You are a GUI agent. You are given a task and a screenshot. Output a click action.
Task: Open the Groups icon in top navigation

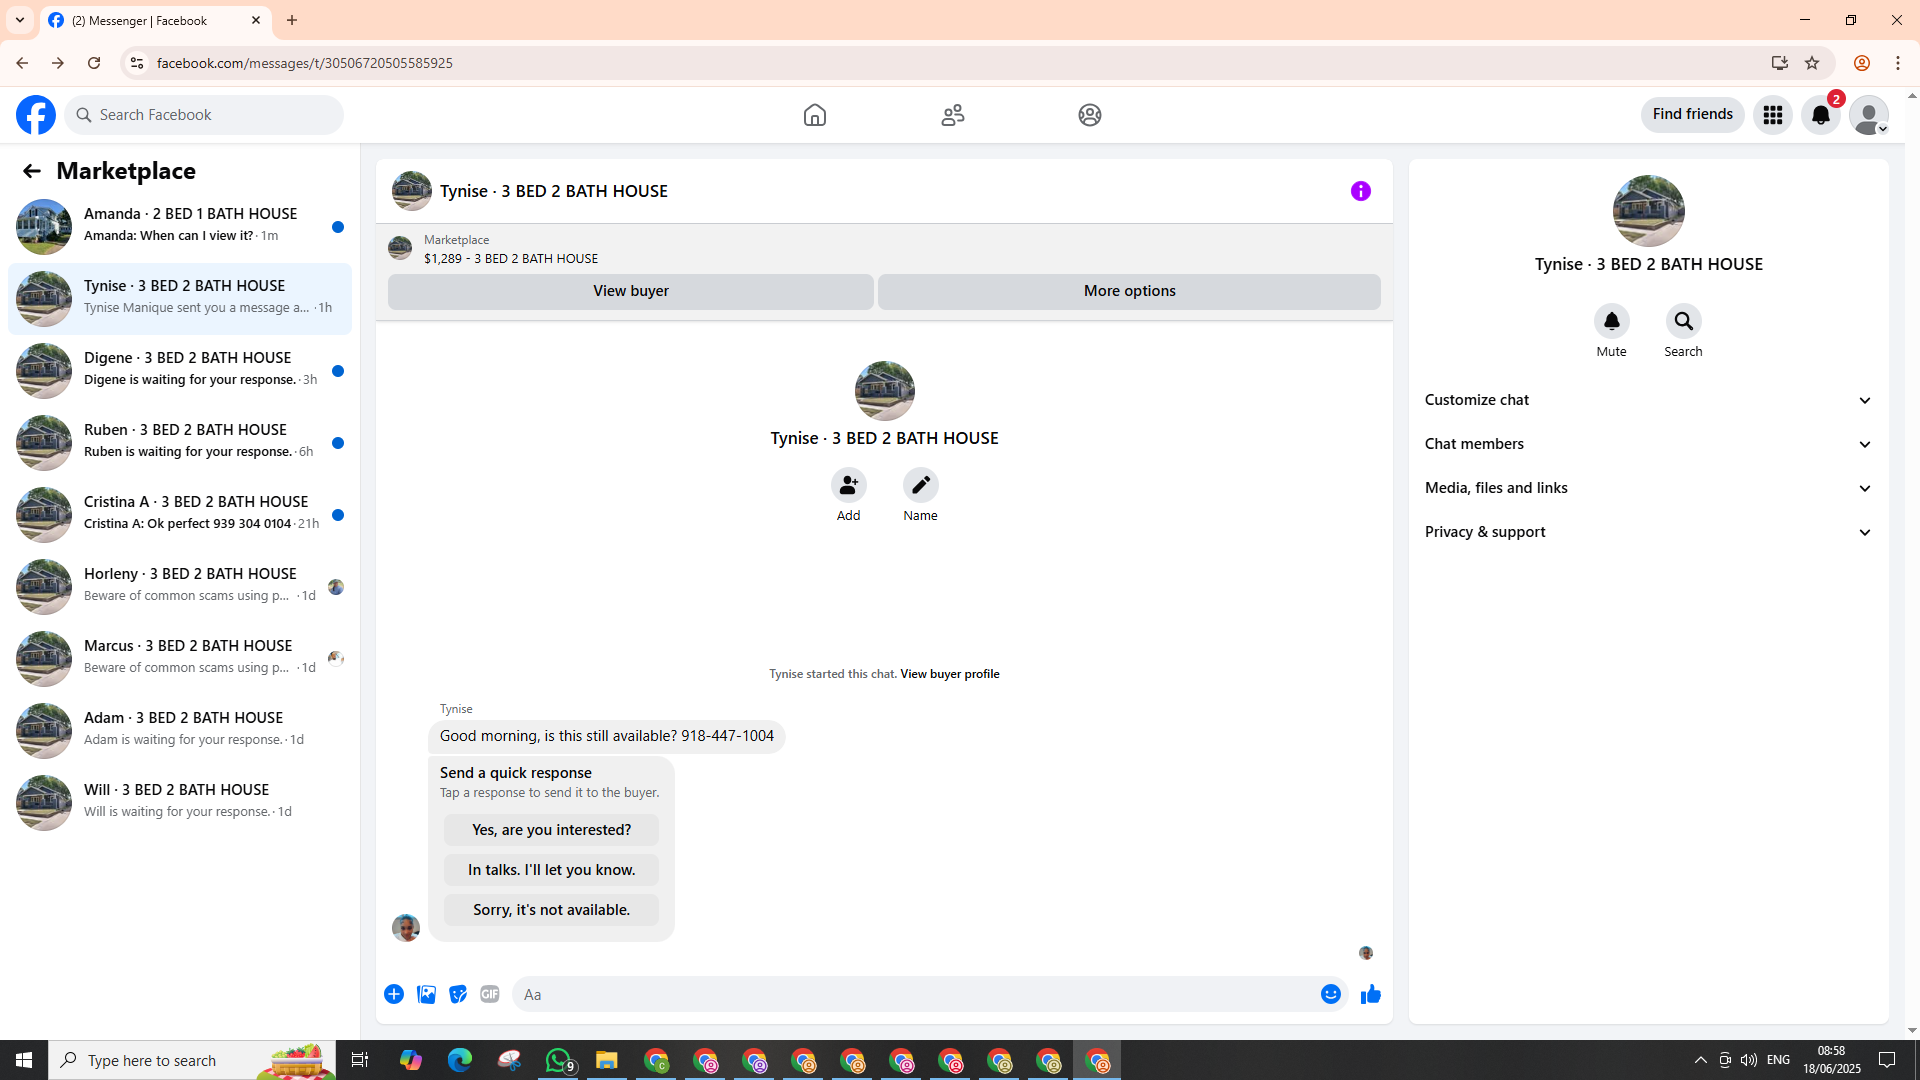coord(1090,115)
